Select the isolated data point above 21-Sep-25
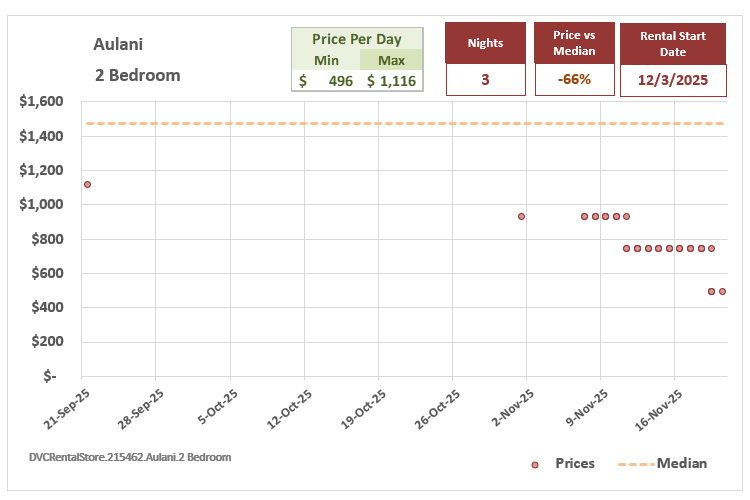 [x=87, y=184]
